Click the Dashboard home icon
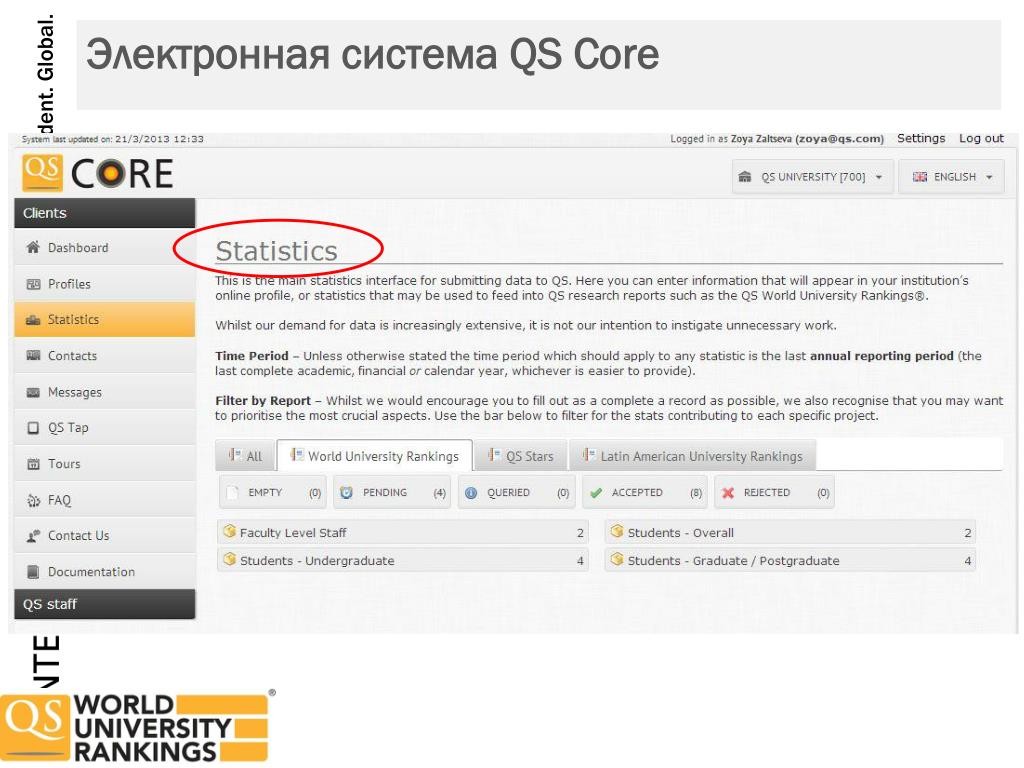Screen dimensions: 1024x768 pos(33,247)
